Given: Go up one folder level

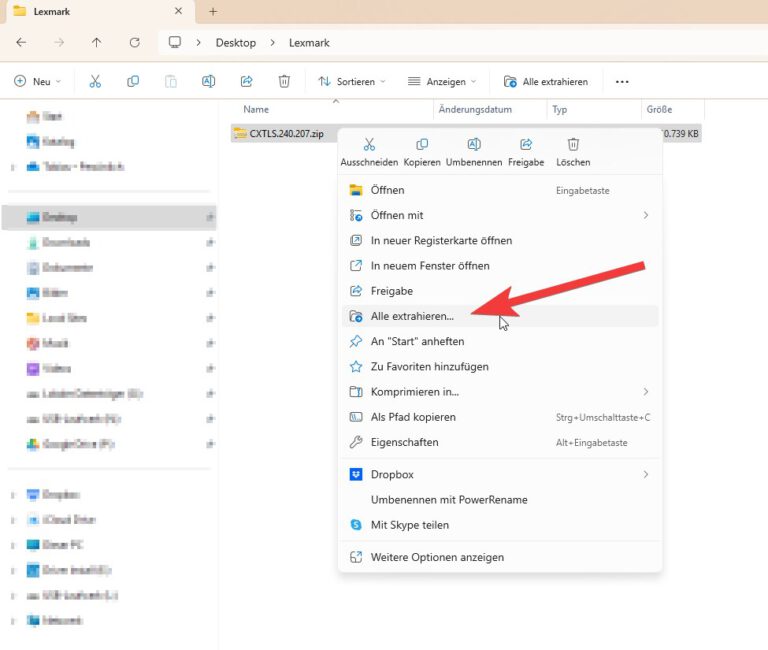Looking at the screenshot, I should tap(96, 43).
